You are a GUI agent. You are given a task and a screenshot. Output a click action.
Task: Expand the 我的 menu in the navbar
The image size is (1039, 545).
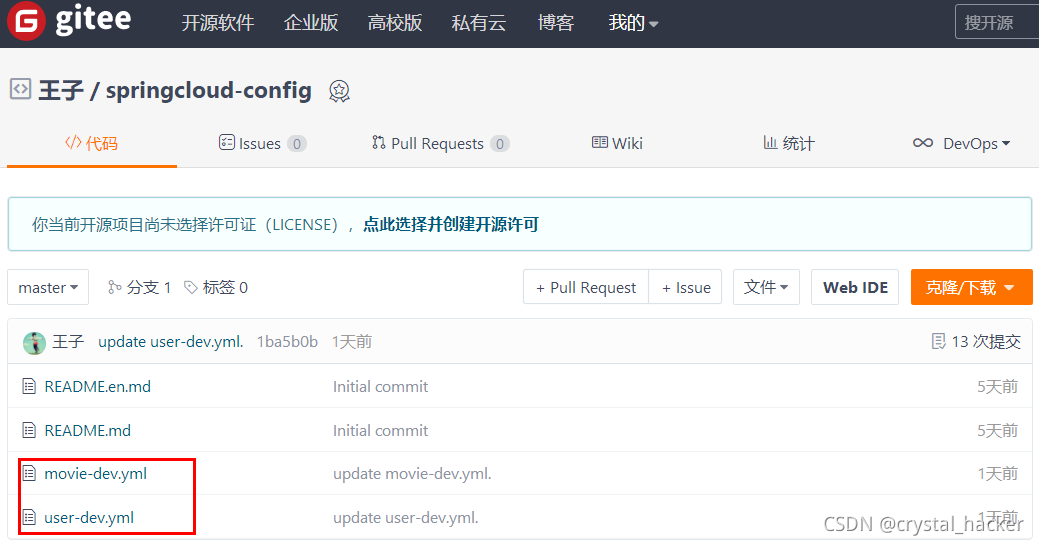pyautogui.click(x=633, y=23)
